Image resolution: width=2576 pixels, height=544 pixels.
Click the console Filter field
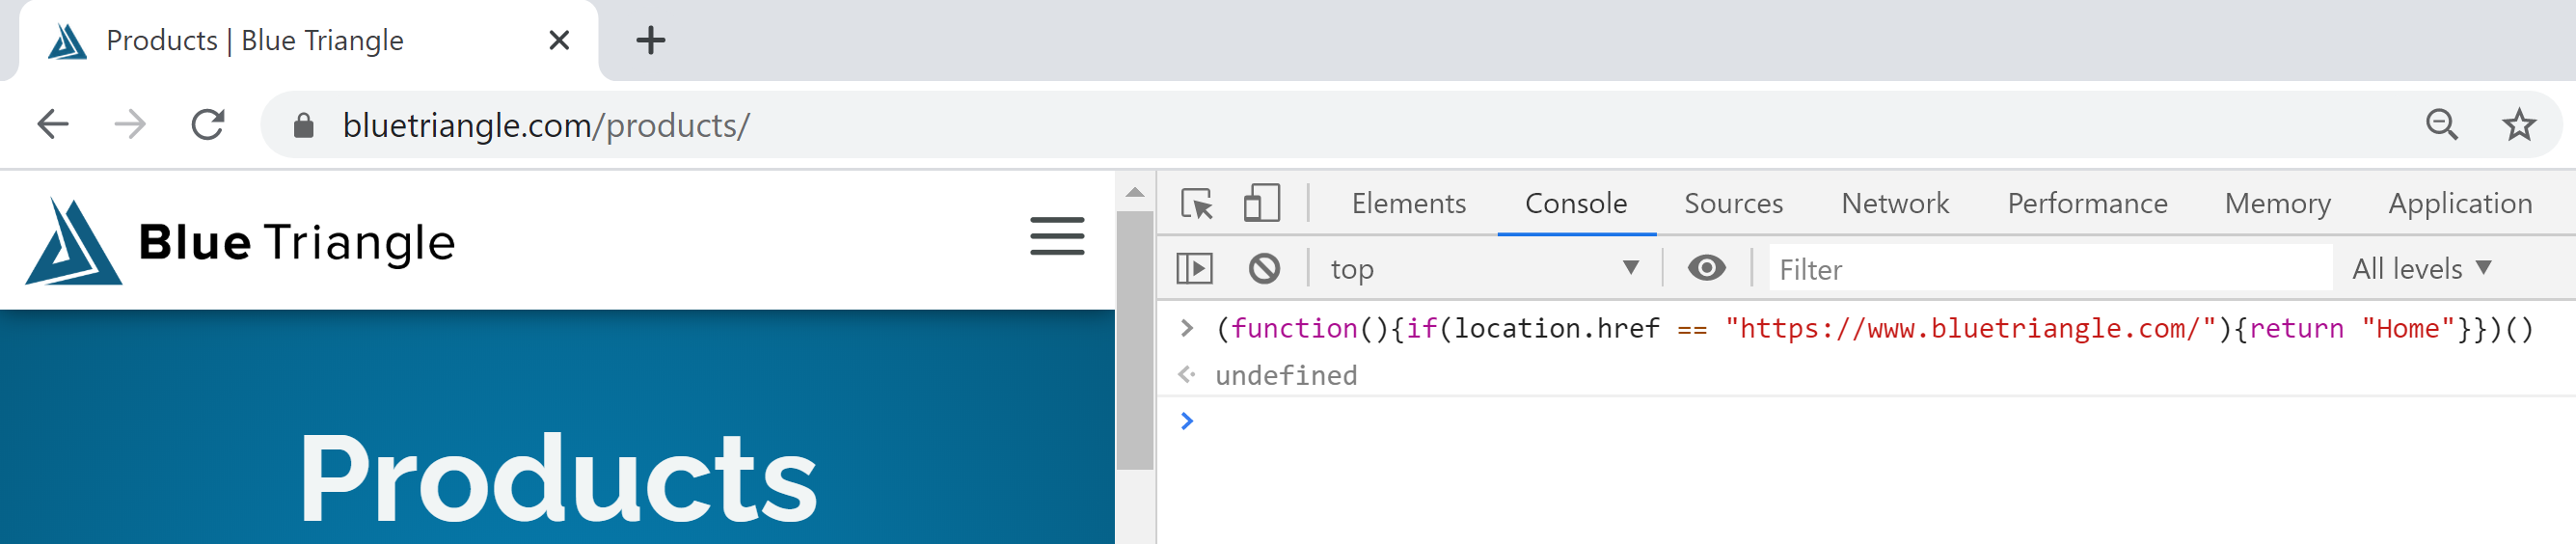click(2050, 269)
